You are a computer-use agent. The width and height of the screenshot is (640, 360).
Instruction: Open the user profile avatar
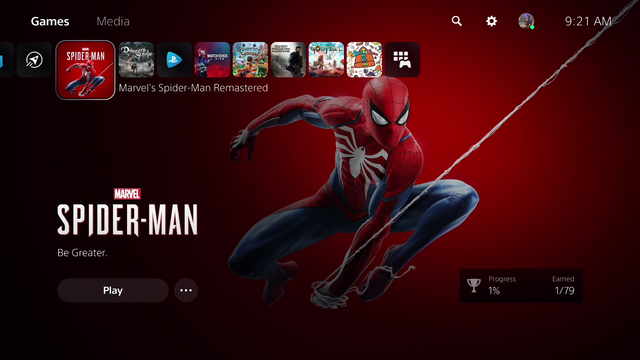(526, 21)
